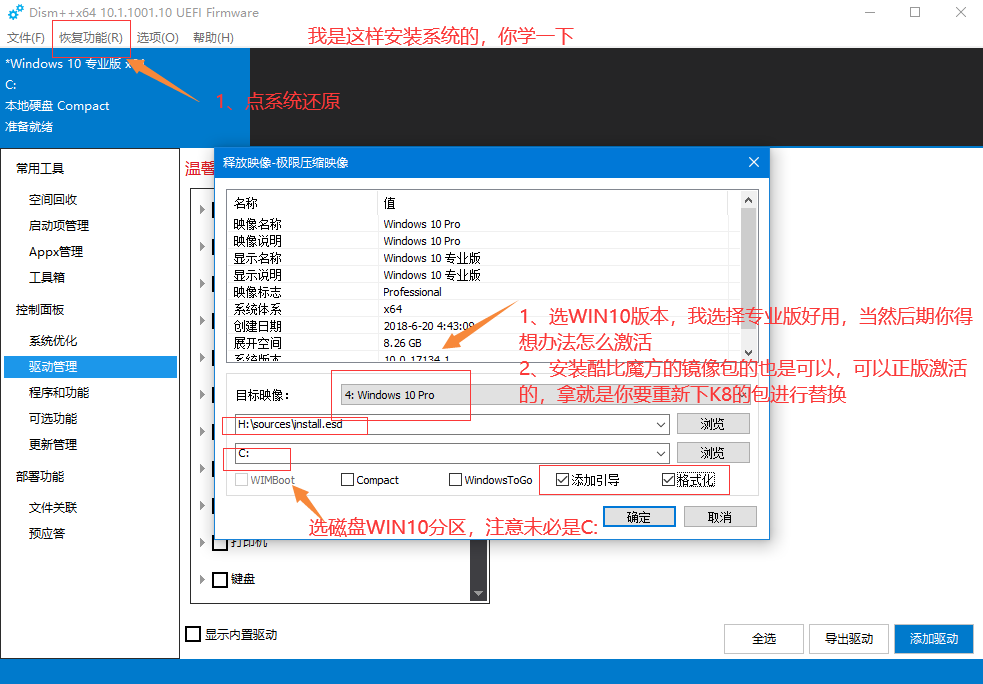
Task: Close the 释放映像 dialog with X
Action: tap(754, 162)
